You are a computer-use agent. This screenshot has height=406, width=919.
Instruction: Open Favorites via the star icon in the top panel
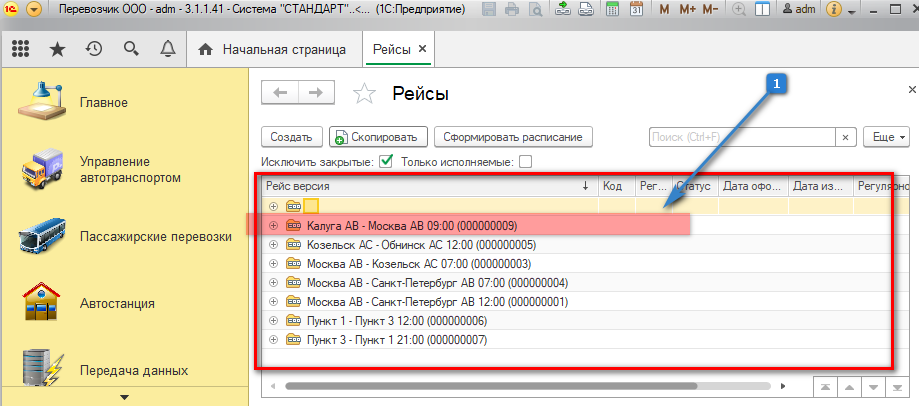57,49
